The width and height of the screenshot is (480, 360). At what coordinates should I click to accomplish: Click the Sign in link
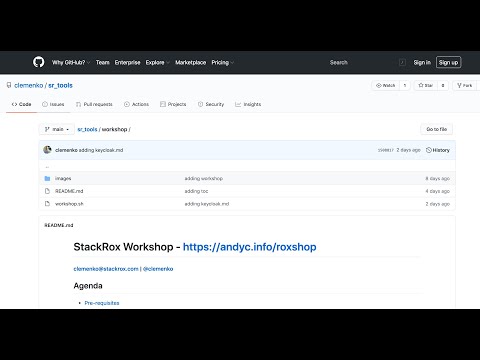pos(422,62)
